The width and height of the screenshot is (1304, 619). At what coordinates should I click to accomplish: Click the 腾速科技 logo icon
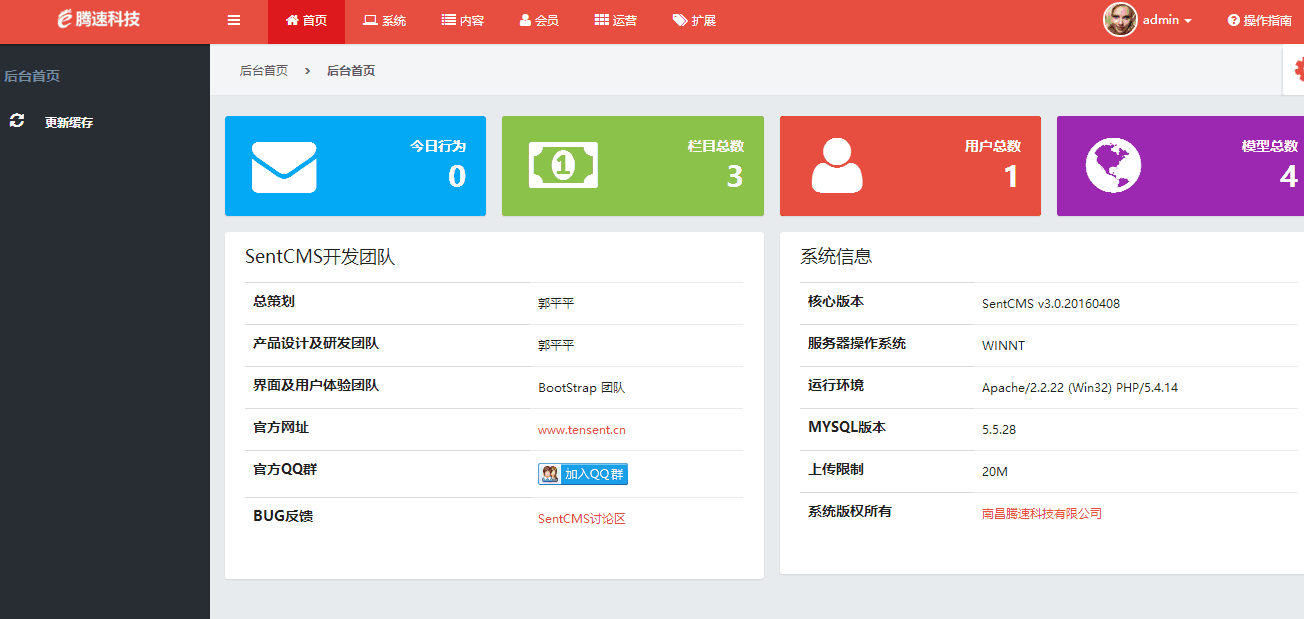point(63,18)
